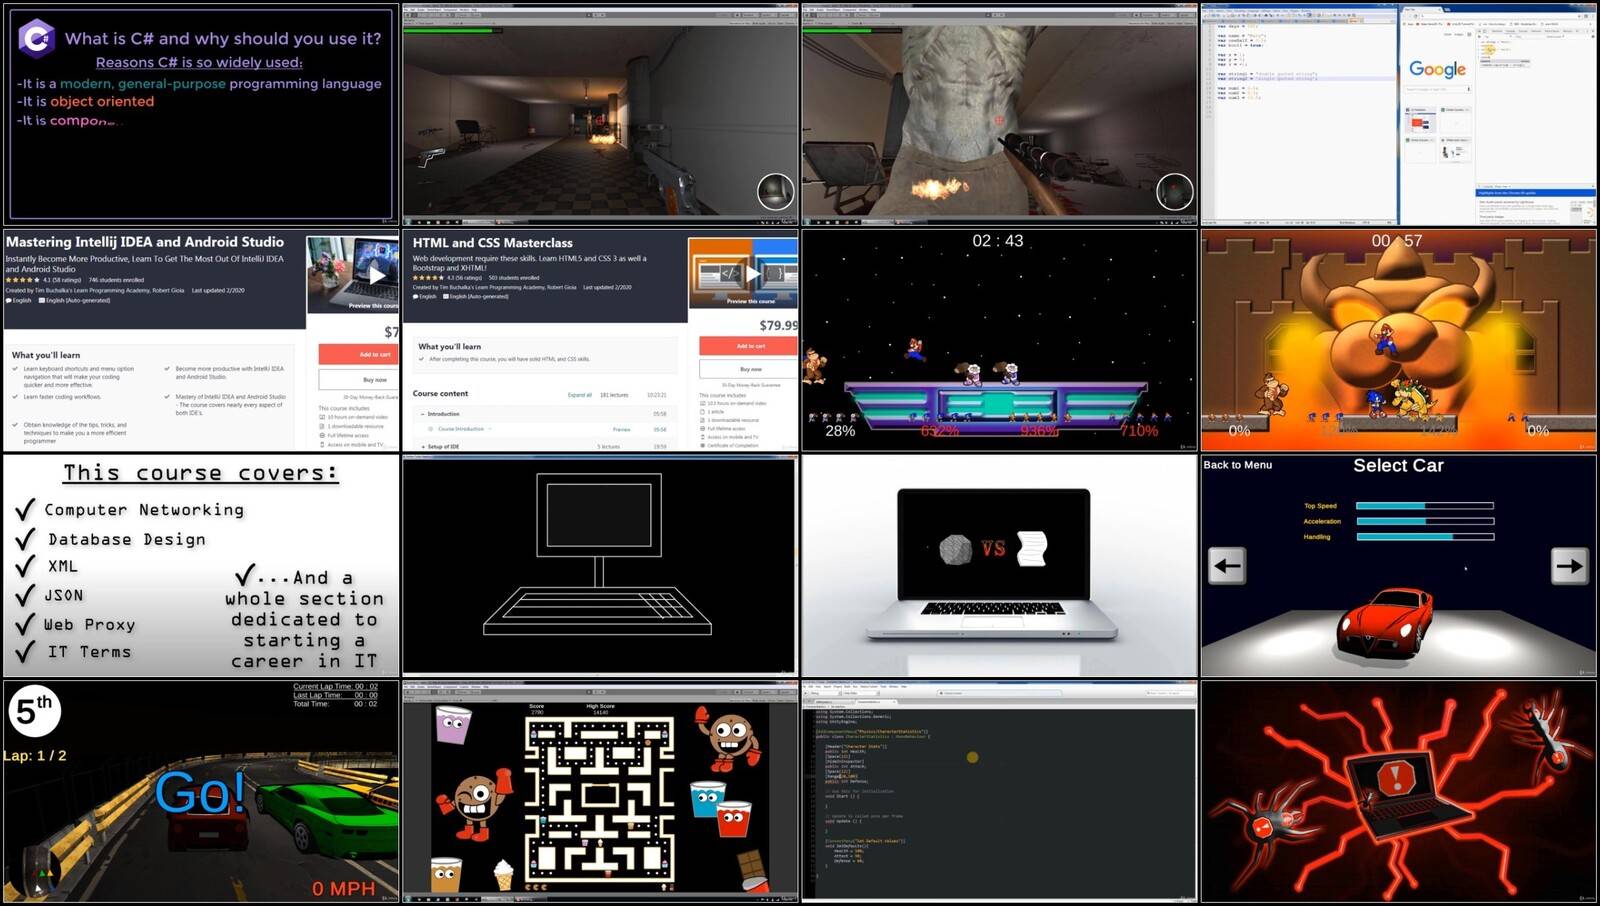Click the 'Web Proxy' checkmark

point(26,625)
